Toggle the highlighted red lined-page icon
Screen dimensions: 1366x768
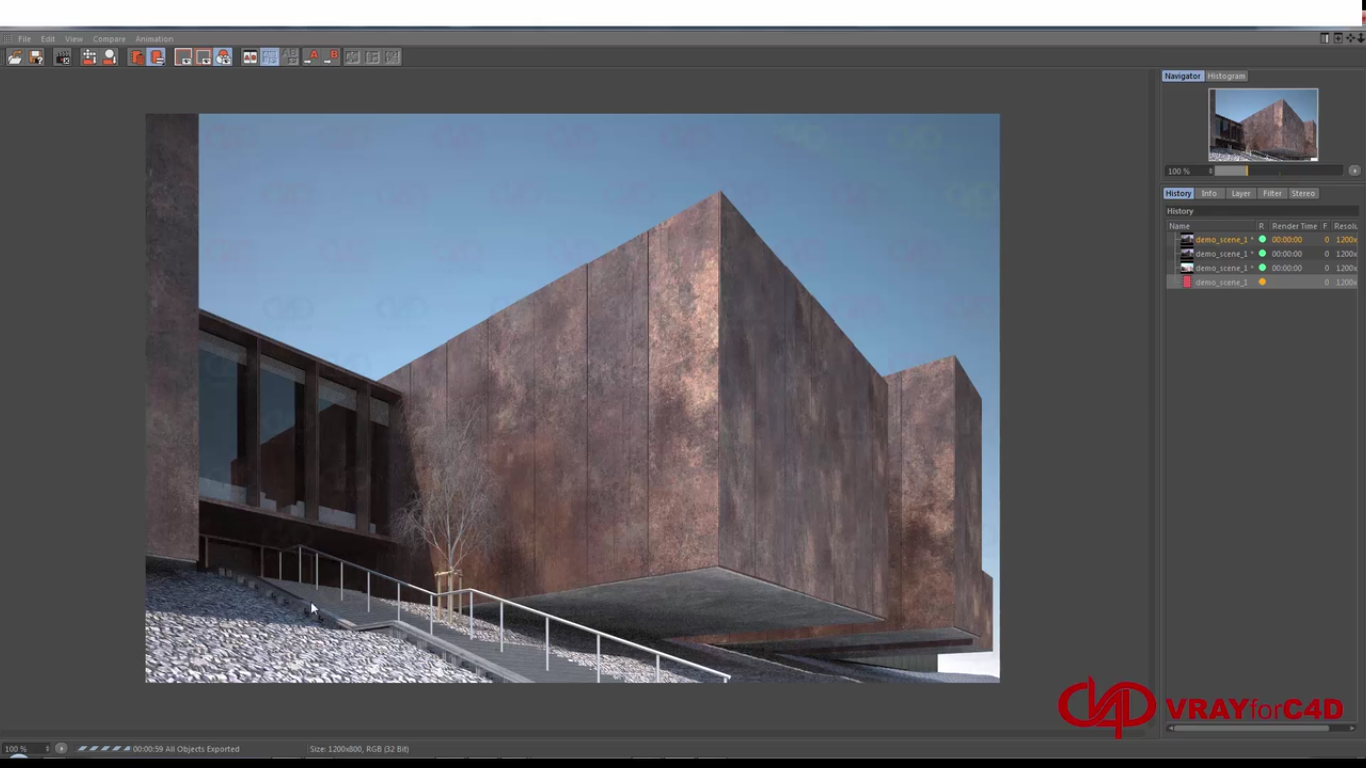[157, 57]
